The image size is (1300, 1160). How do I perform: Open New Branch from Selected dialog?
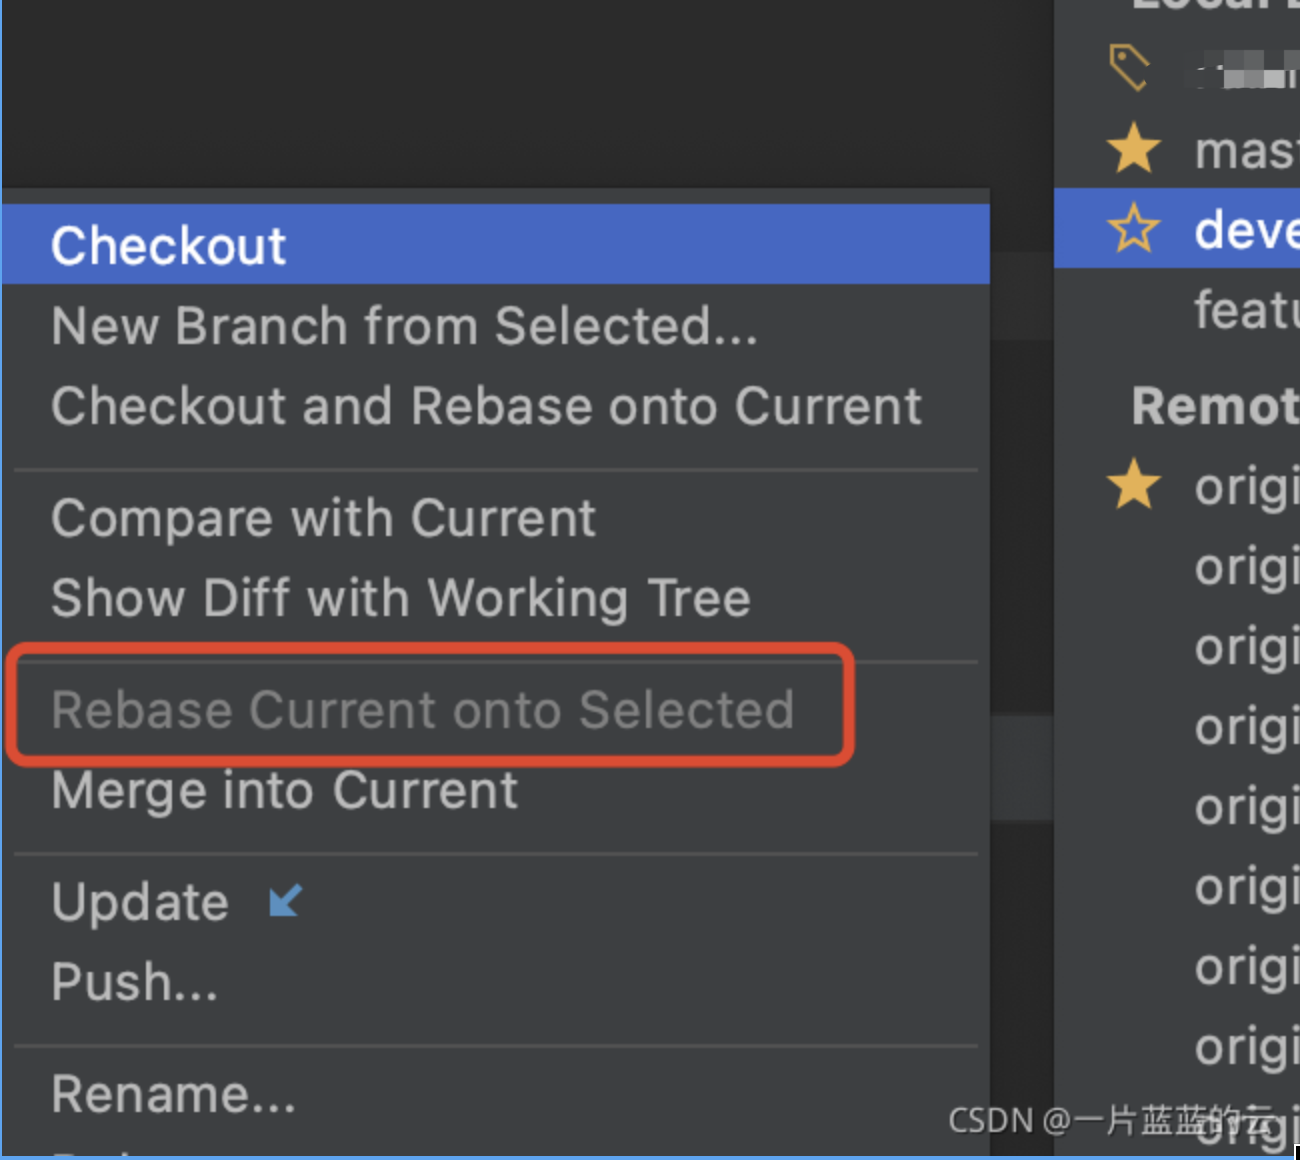[404, 325]
